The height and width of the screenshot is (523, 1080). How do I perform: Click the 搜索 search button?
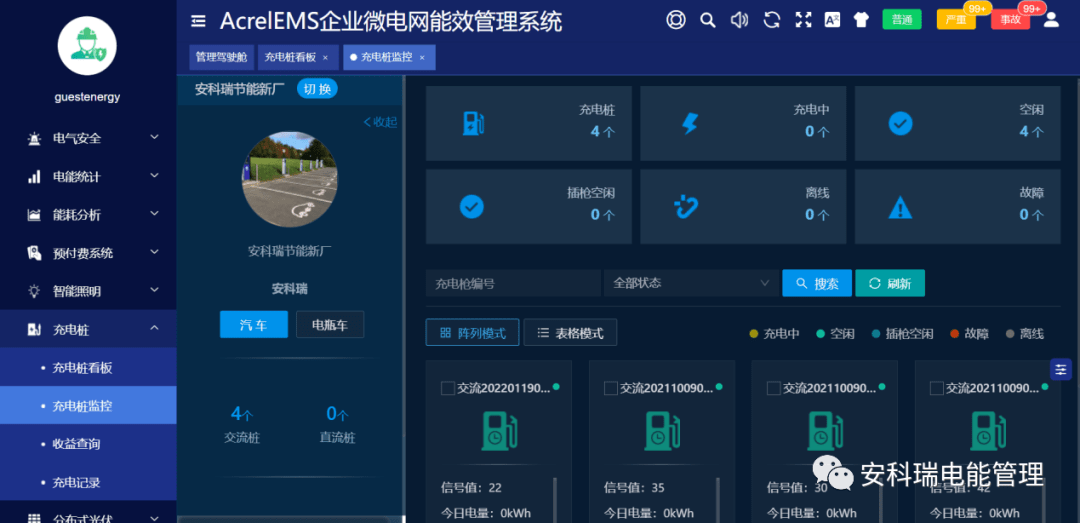coord(817,283)
